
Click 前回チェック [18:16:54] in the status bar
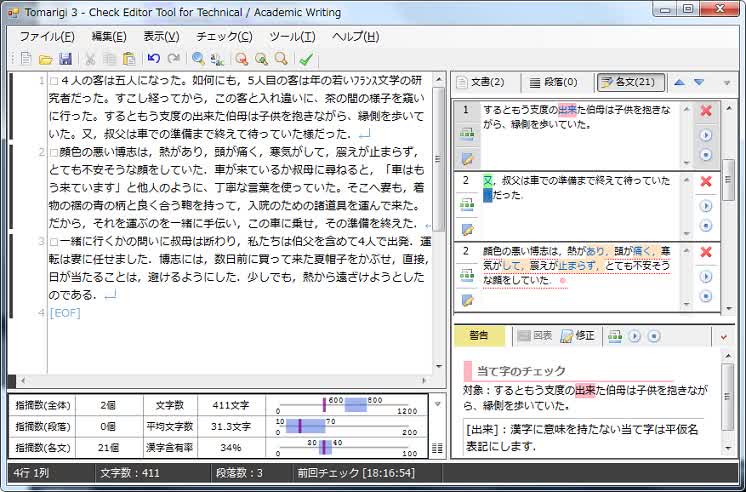tap(356, 473)
